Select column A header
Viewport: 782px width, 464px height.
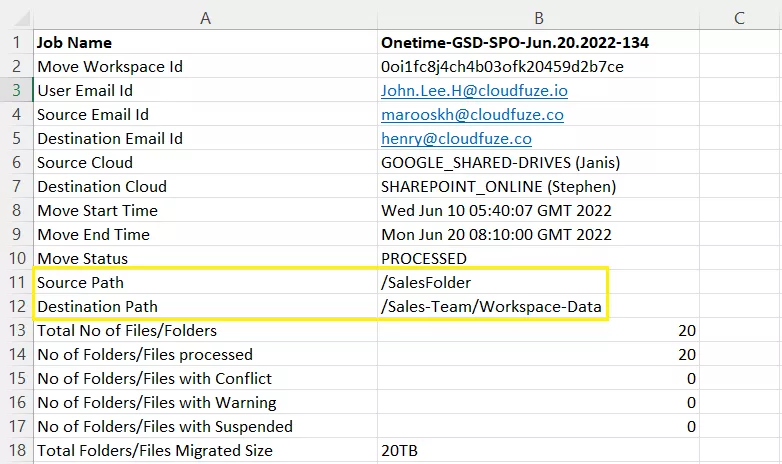[x=205, y=18]
